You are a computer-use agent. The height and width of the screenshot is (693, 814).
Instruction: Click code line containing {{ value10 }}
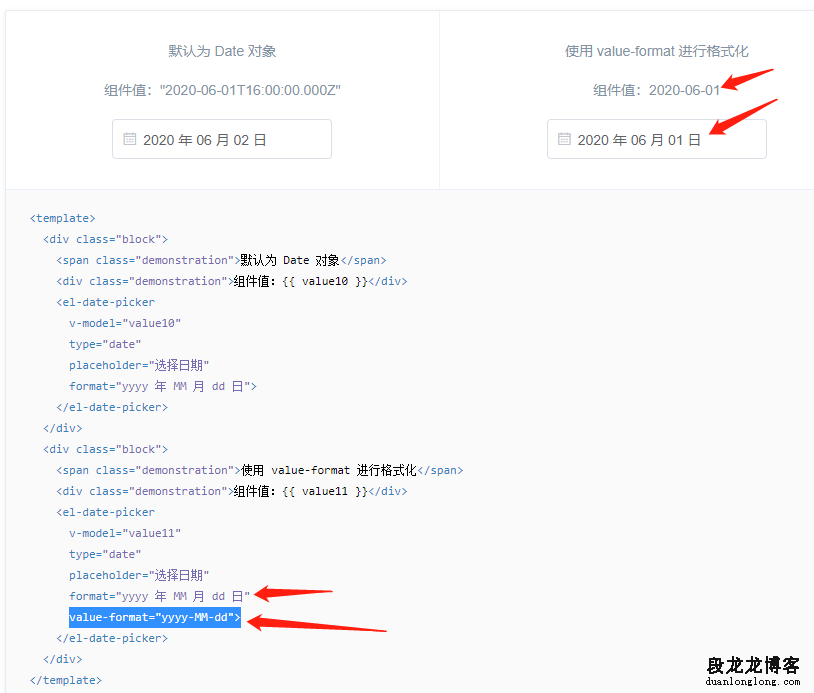232,281
